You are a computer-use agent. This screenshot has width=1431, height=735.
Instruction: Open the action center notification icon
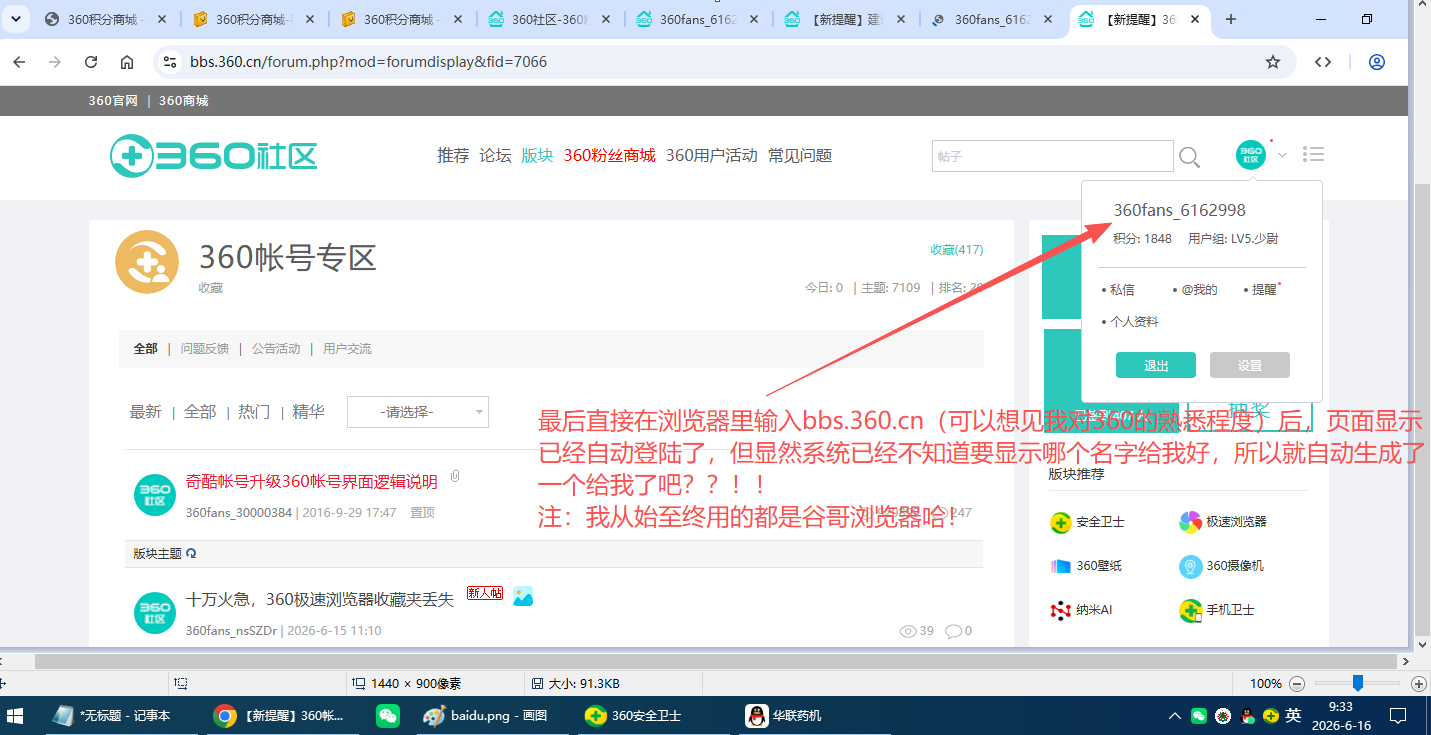point(1398,716)
